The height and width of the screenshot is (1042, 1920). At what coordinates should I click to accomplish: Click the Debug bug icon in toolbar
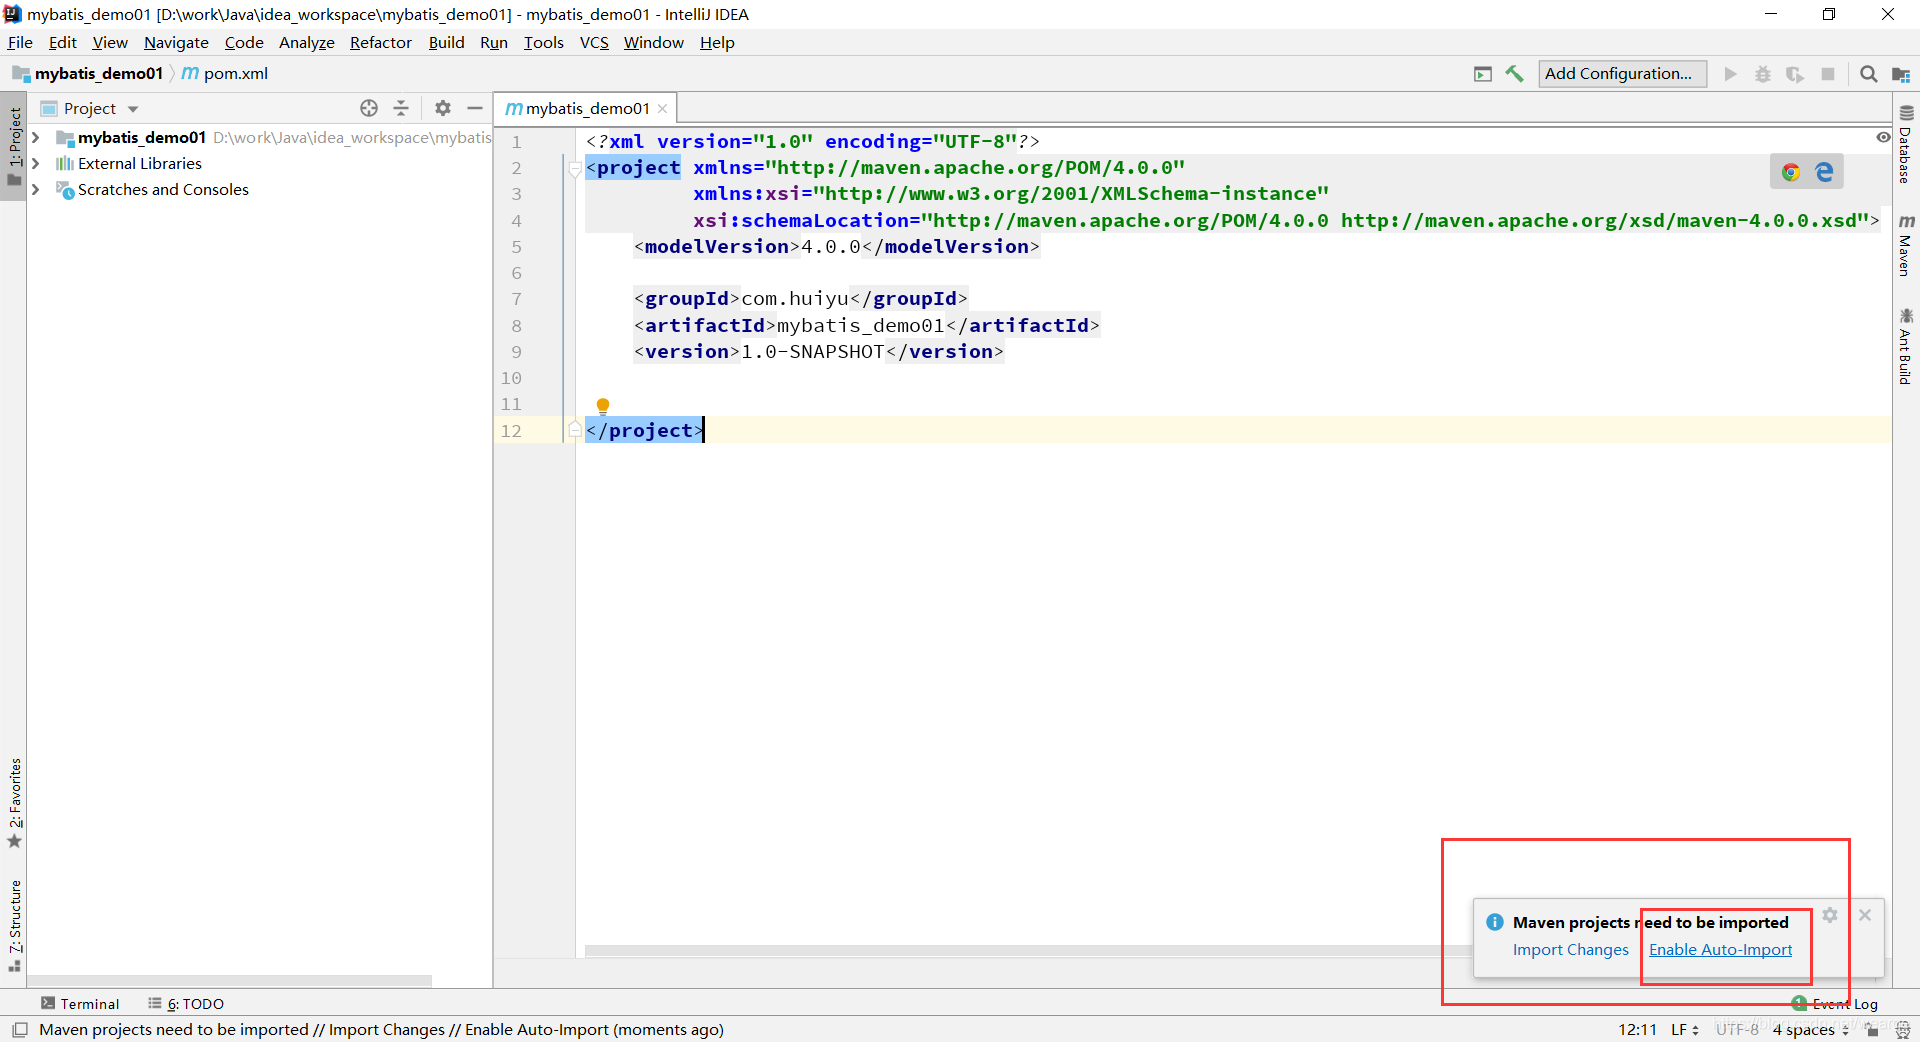coord(1763,74)
